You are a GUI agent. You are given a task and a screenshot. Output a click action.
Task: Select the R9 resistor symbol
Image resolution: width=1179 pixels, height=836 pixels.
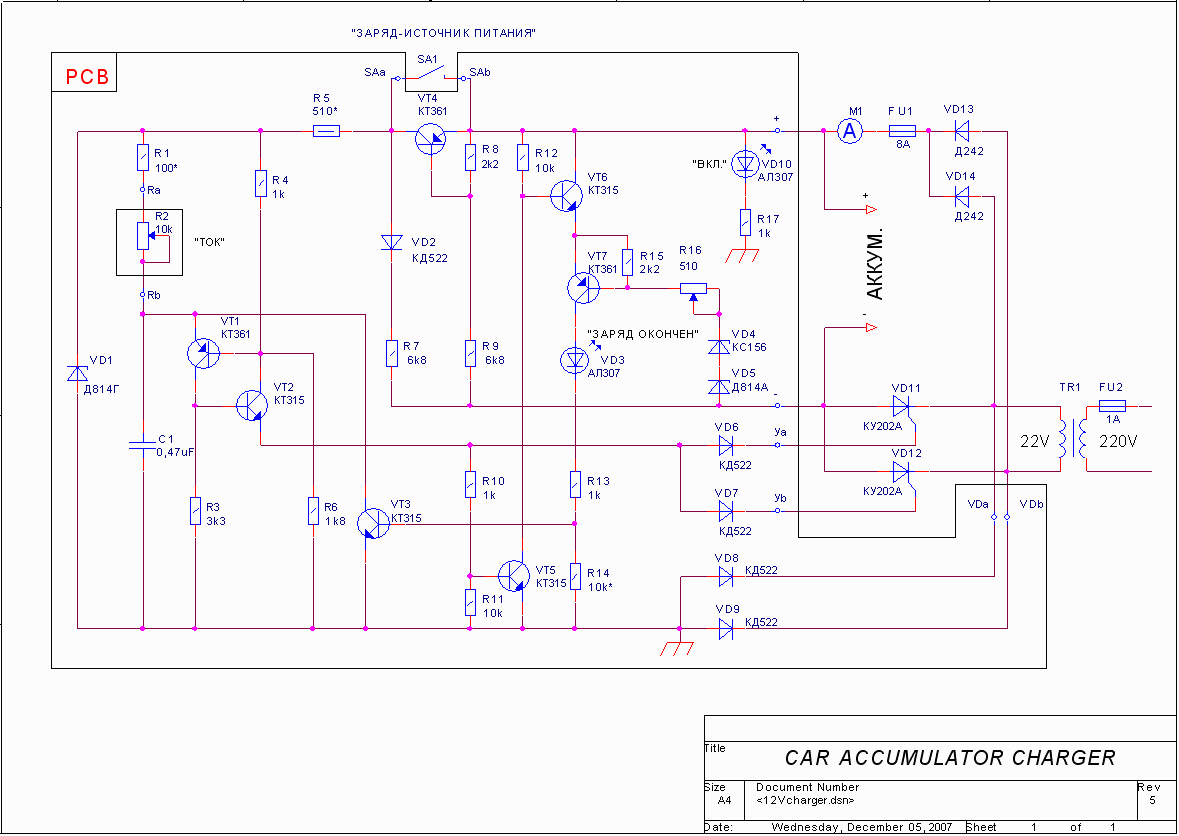tap(470, 353)
